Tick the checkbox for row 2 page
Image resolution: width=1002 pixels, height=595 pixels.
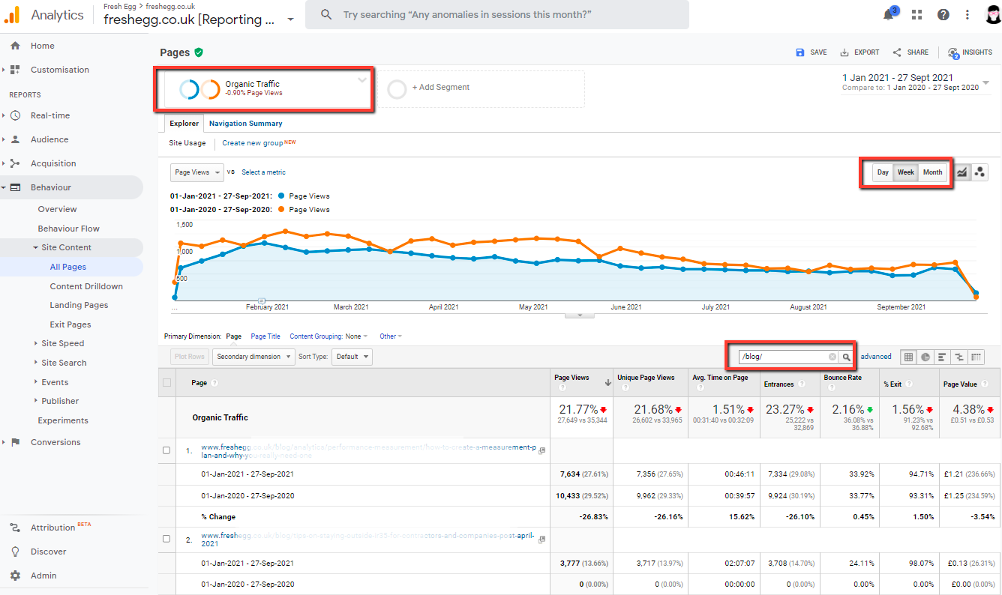pos(167,539)
